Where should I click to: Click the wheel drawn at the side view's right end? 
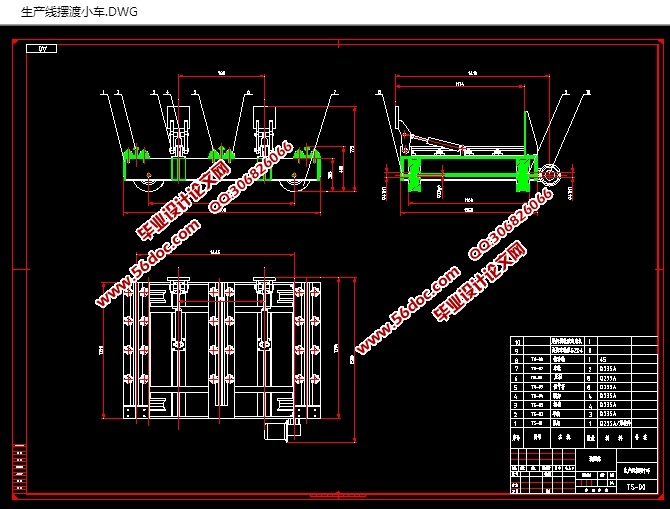point(550,174)
